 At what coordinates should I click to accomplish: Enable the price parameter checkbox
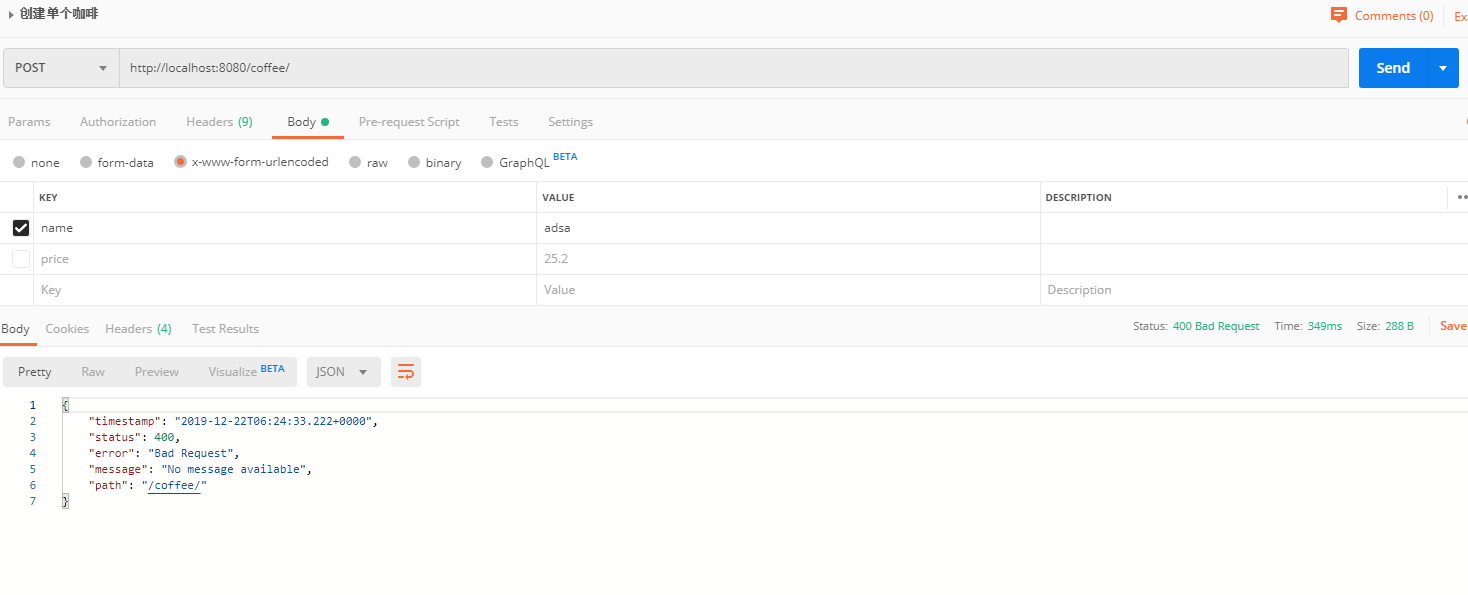(x=21, y=259)
